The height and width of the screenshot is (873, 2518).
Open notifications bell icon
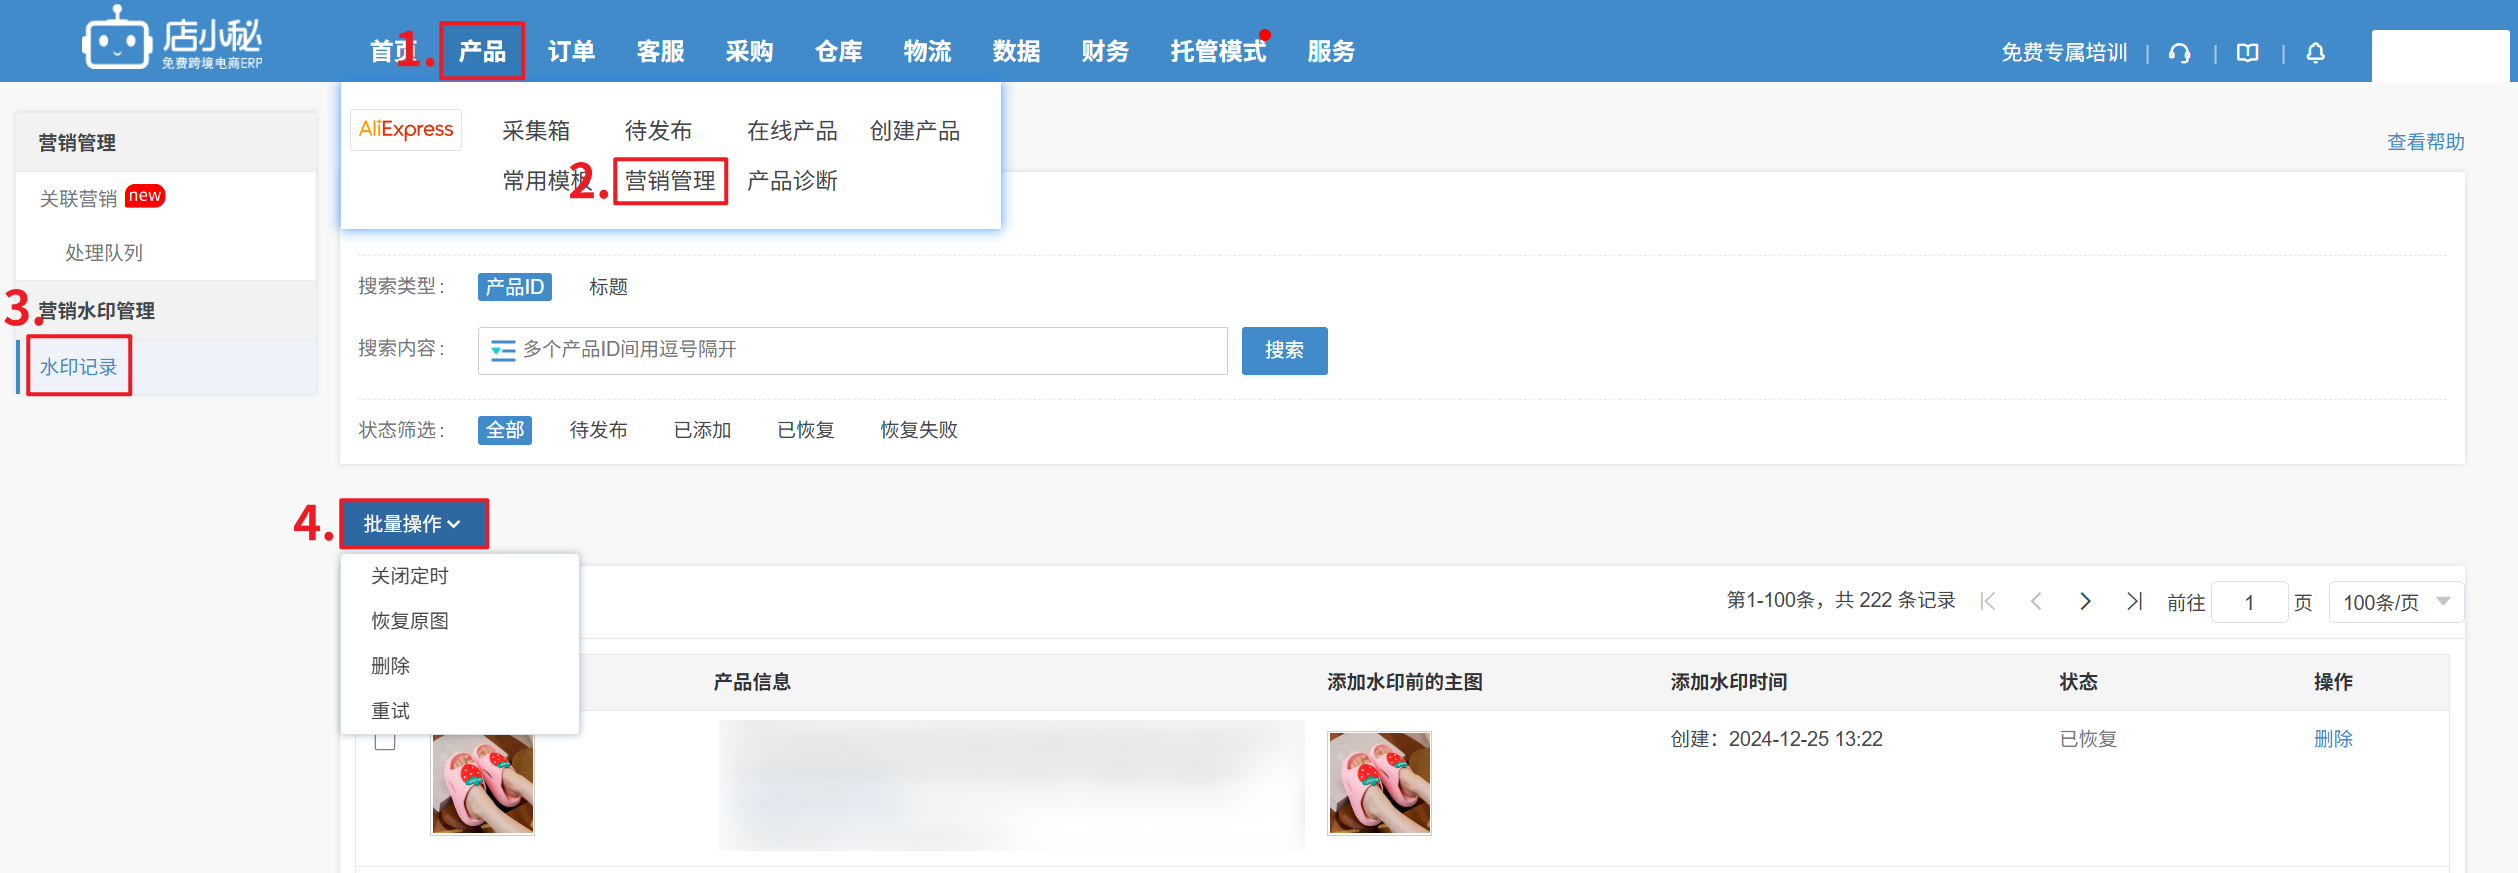2315,53
